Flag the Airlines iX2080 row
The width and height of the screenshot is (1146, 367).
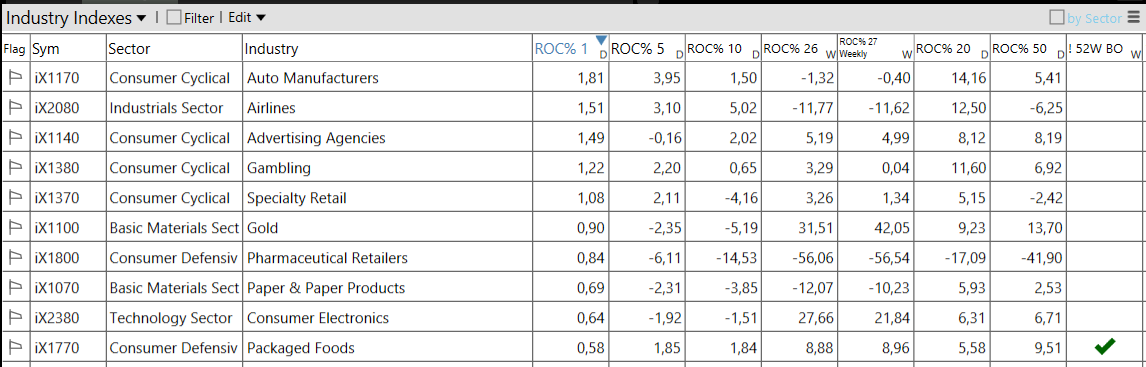tap(15, 107)
